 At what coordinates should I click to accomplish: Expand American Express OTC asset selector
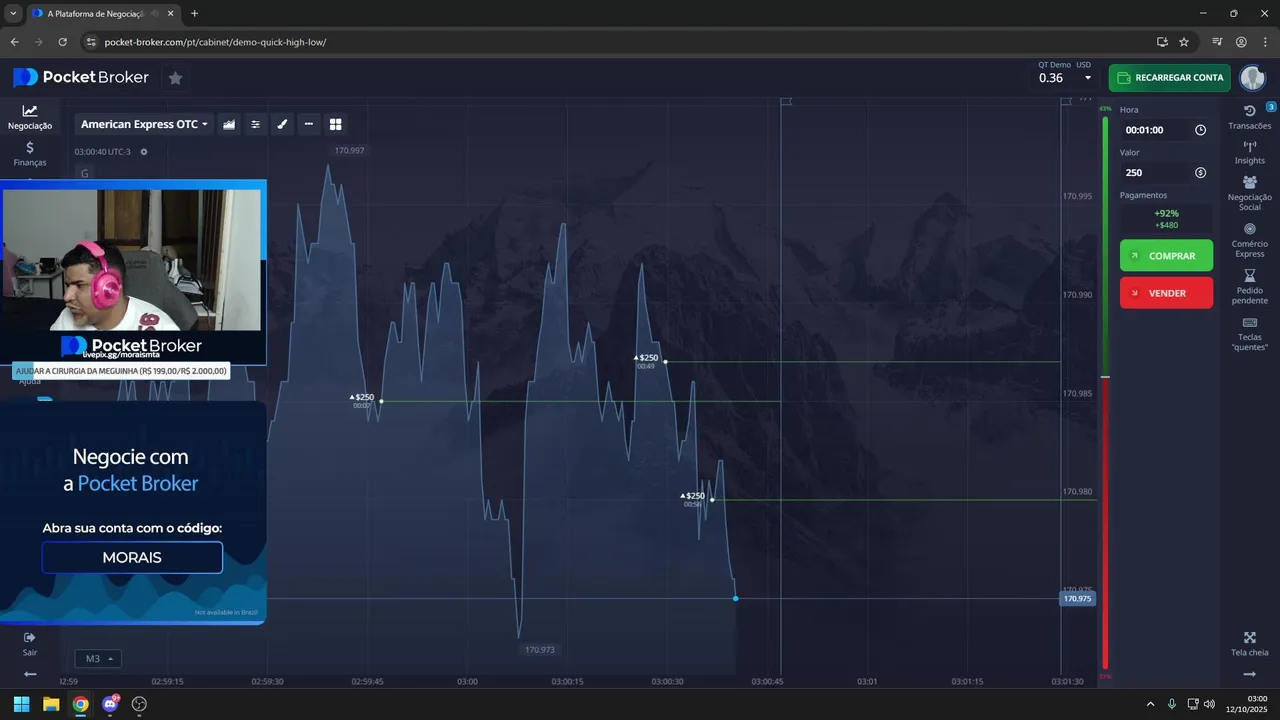pos(144,124)
